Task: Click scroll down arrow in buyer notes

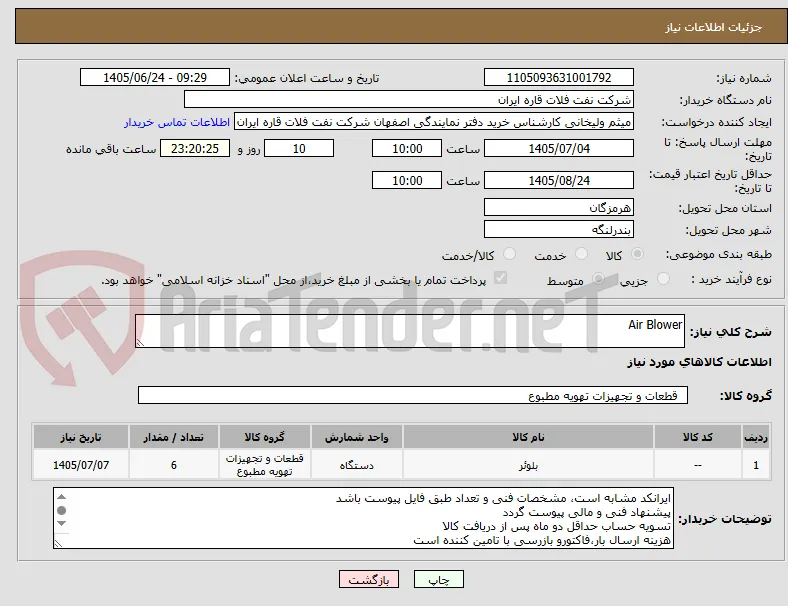Action: point(61,524)
